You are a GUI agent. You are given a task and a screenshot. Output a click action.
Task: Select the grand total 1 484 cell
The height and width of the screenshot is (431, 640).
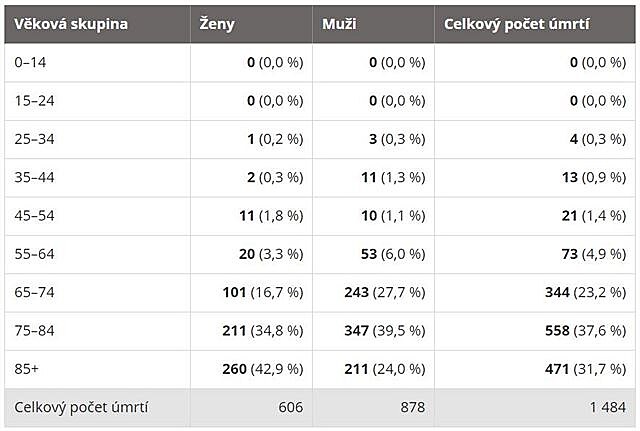tap(605, 408)
